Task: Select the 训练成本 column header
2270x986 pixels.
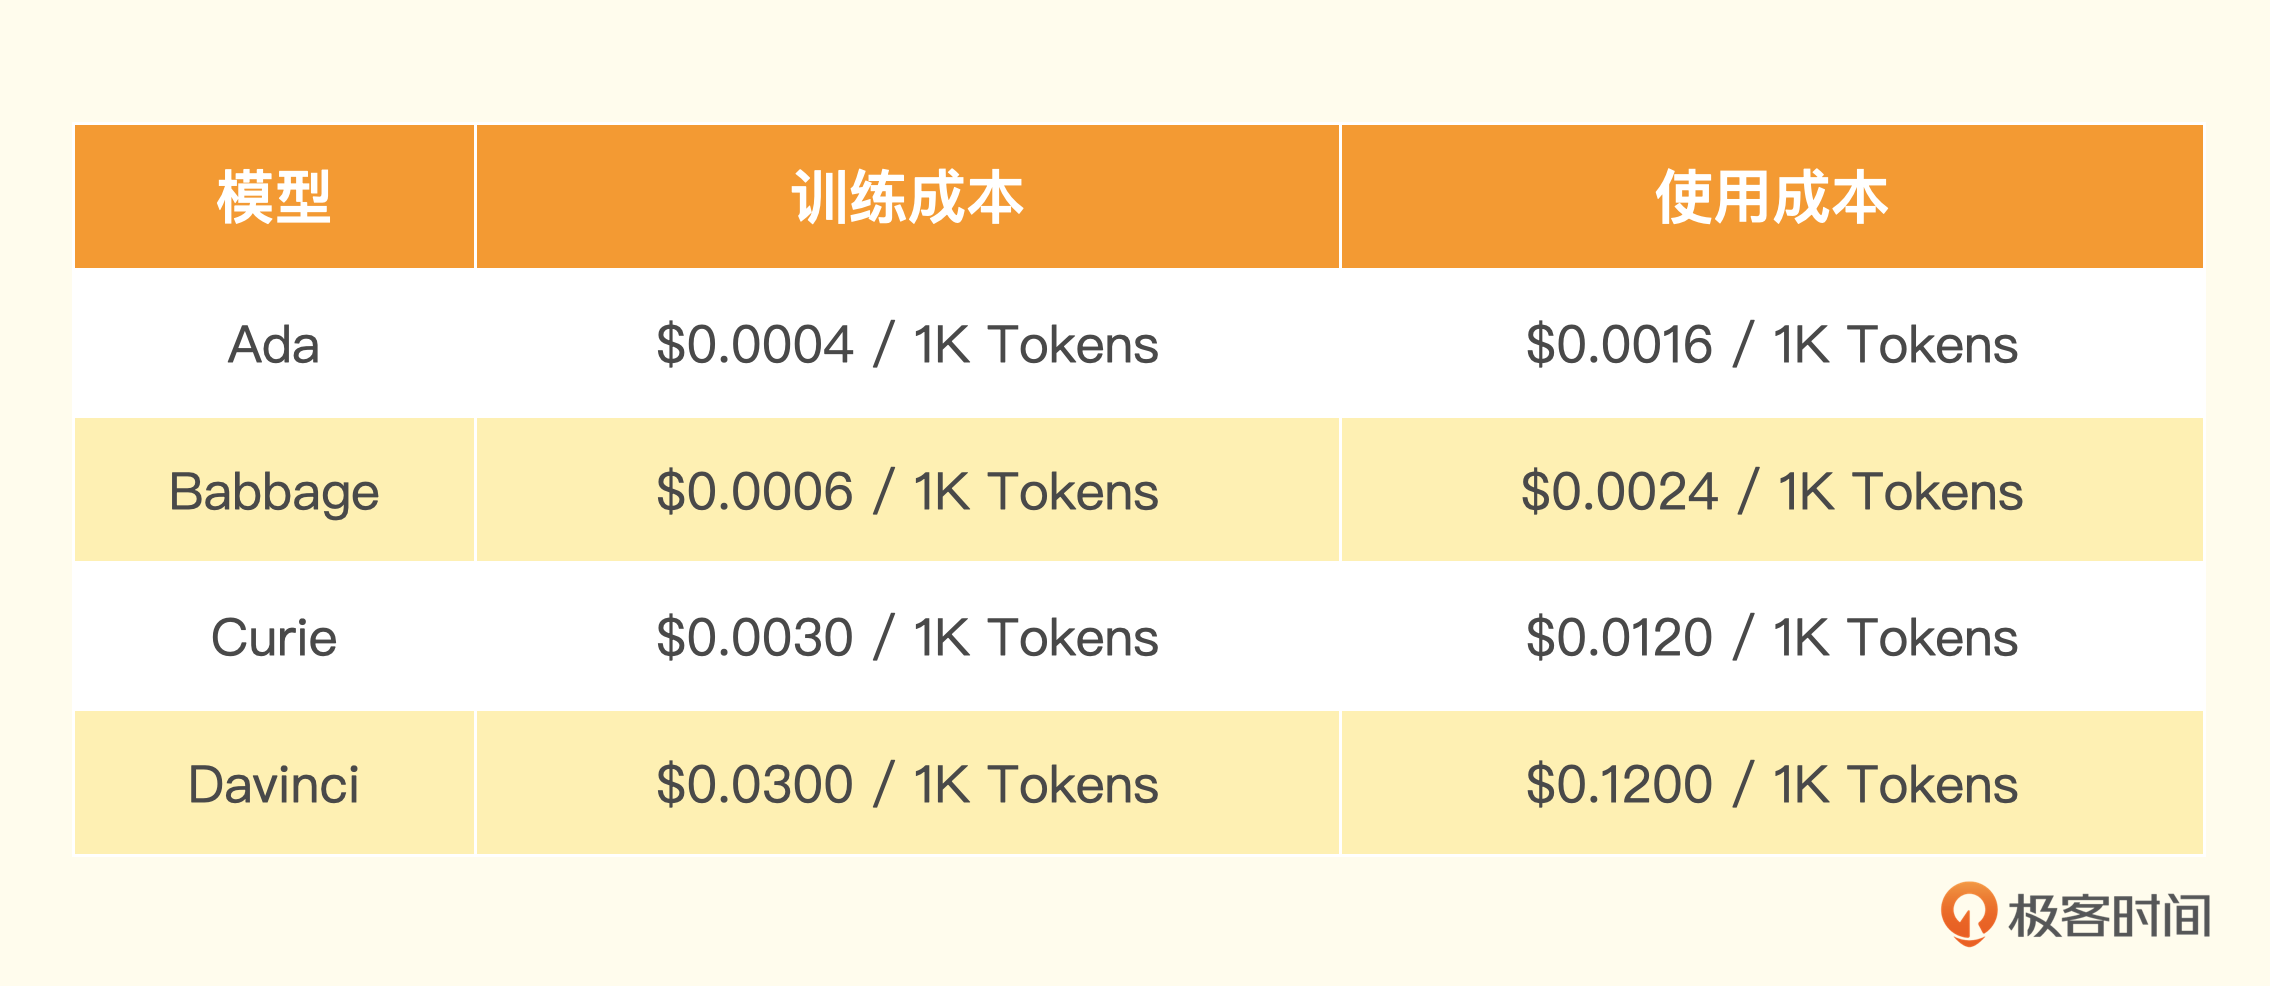Action: 907,197
